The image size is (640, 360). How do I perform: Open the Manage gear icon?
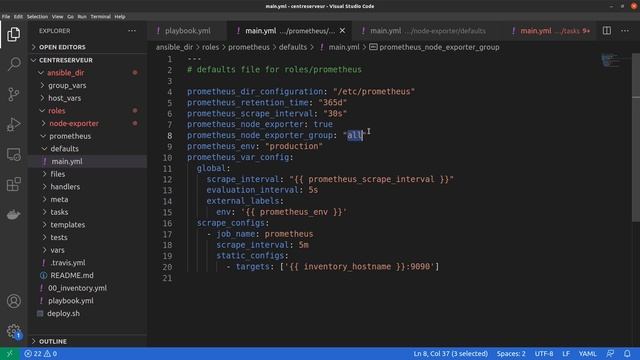pos(13,331)
